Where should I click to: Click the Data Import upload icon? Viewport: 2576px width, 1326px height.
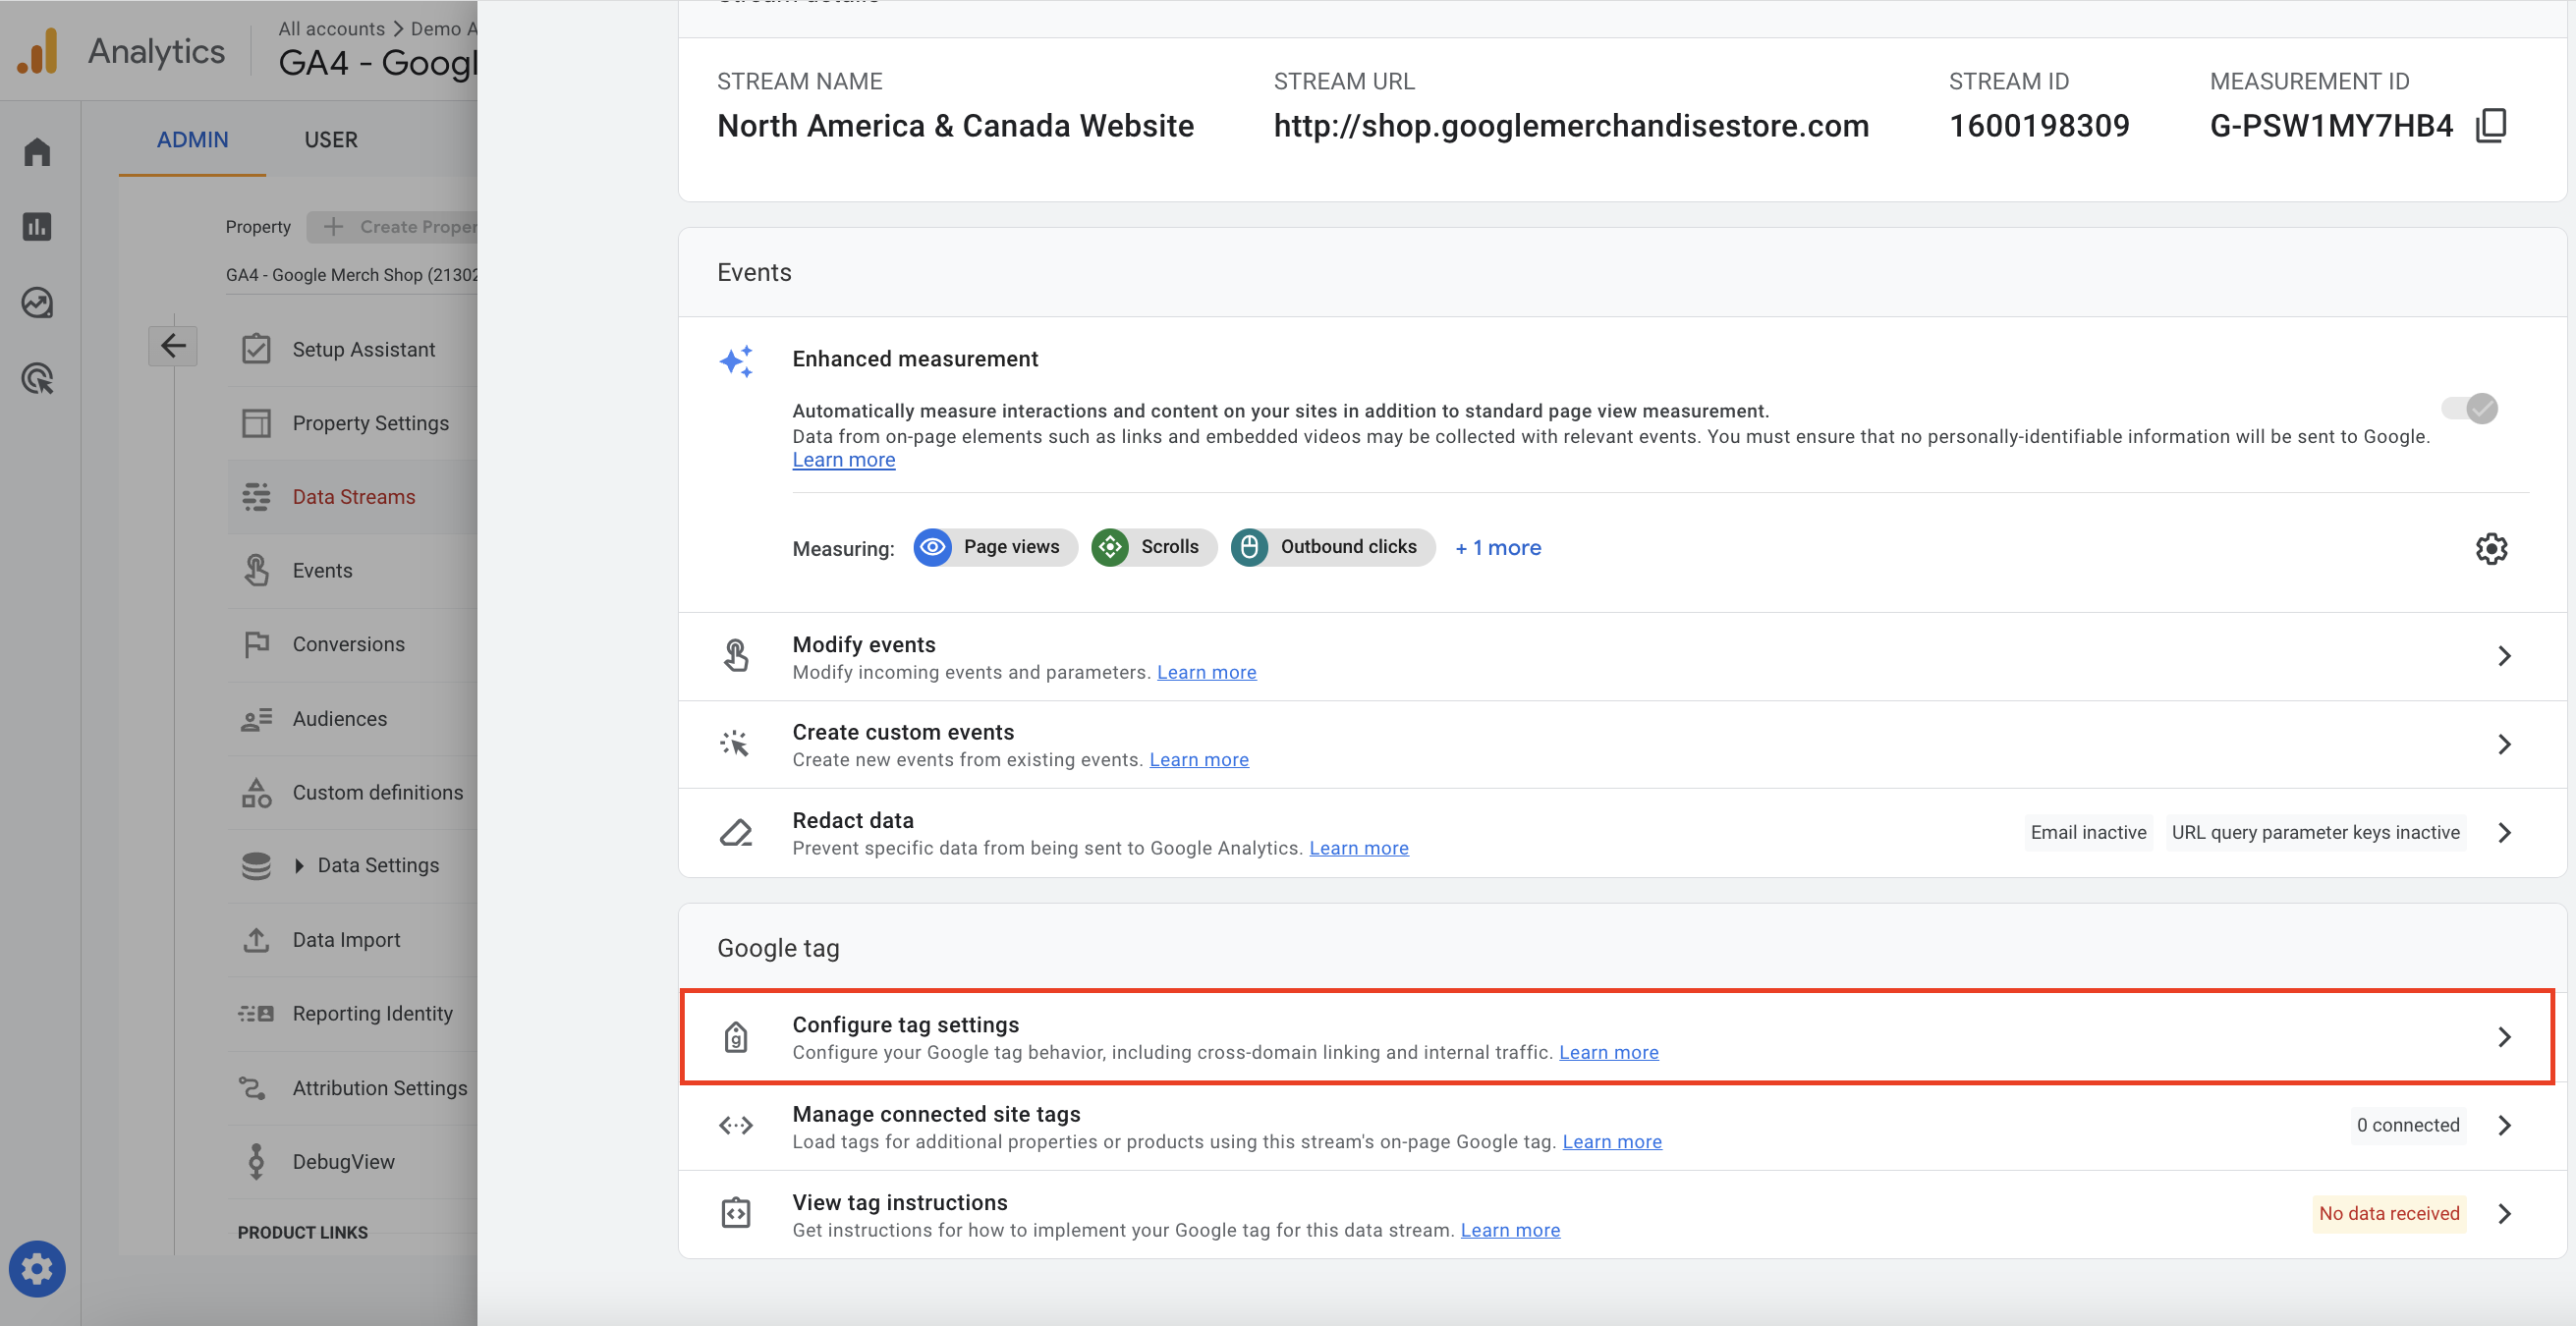click(256, 939)
